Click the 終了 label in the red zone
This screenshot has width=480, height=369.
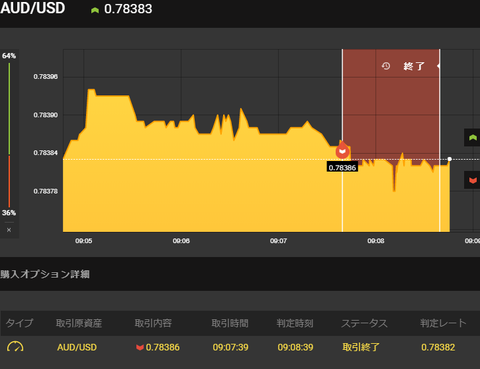(414, 66)
